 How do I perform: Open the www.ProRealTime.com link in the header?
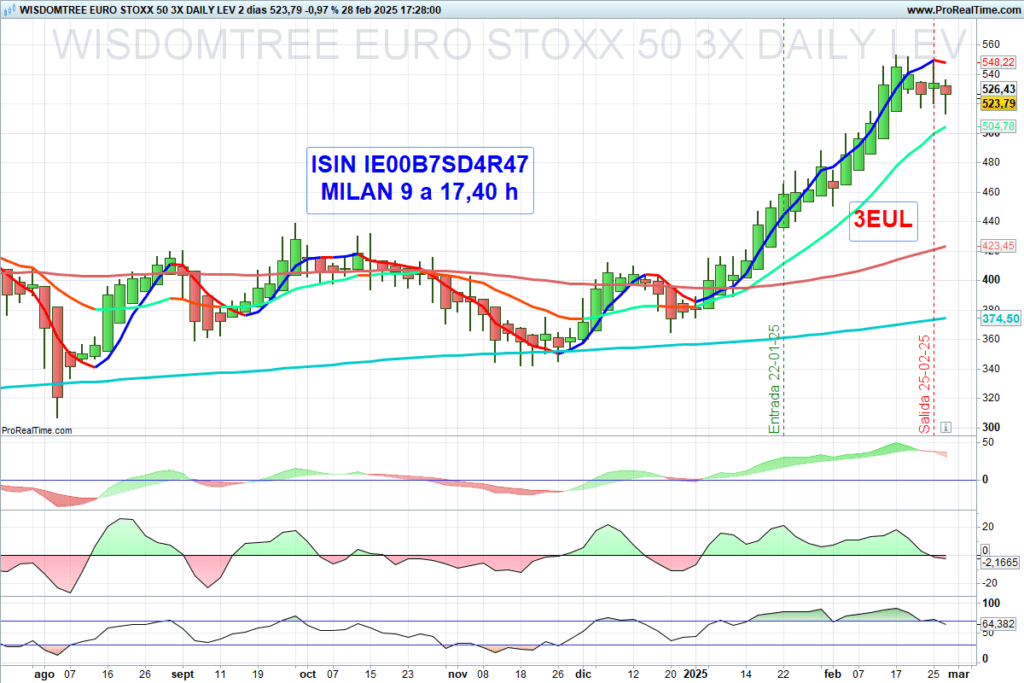963,10
